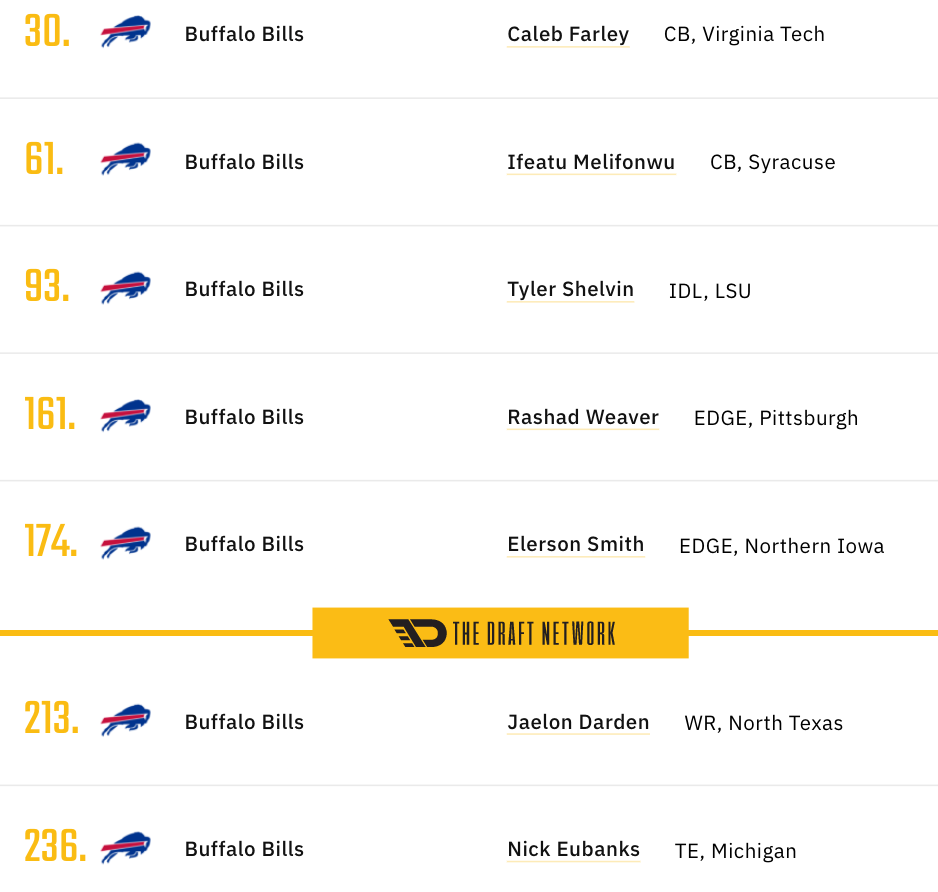This screenshot has height=892, width=938.
Task: Open Nick Eubanks player profile
Action: (x=573, y=850)
